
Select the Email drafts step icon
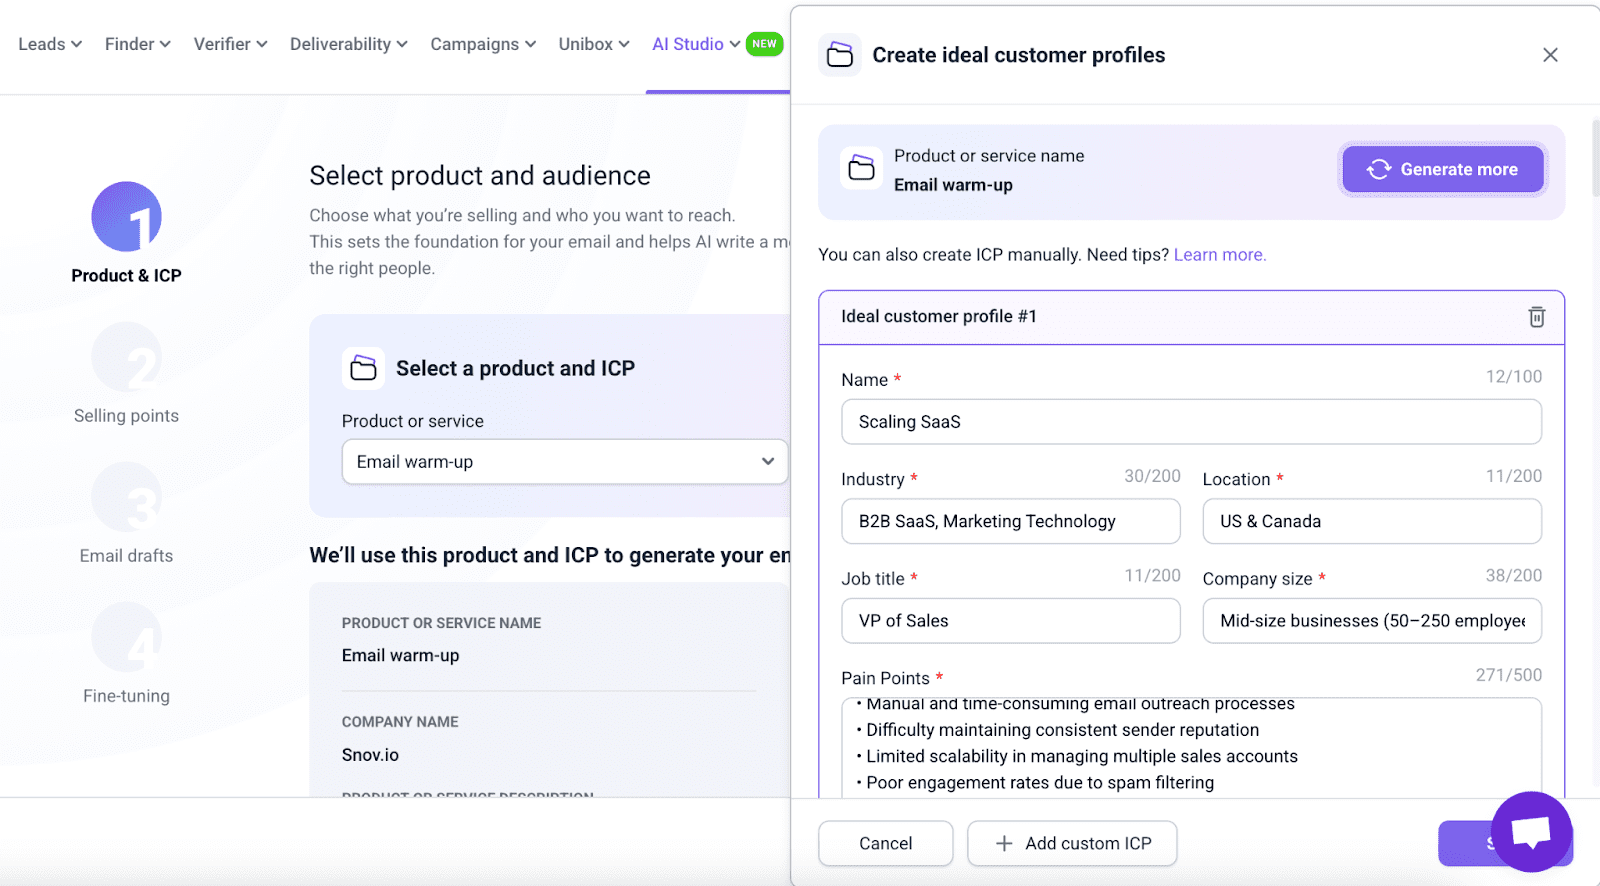(126, 497)
